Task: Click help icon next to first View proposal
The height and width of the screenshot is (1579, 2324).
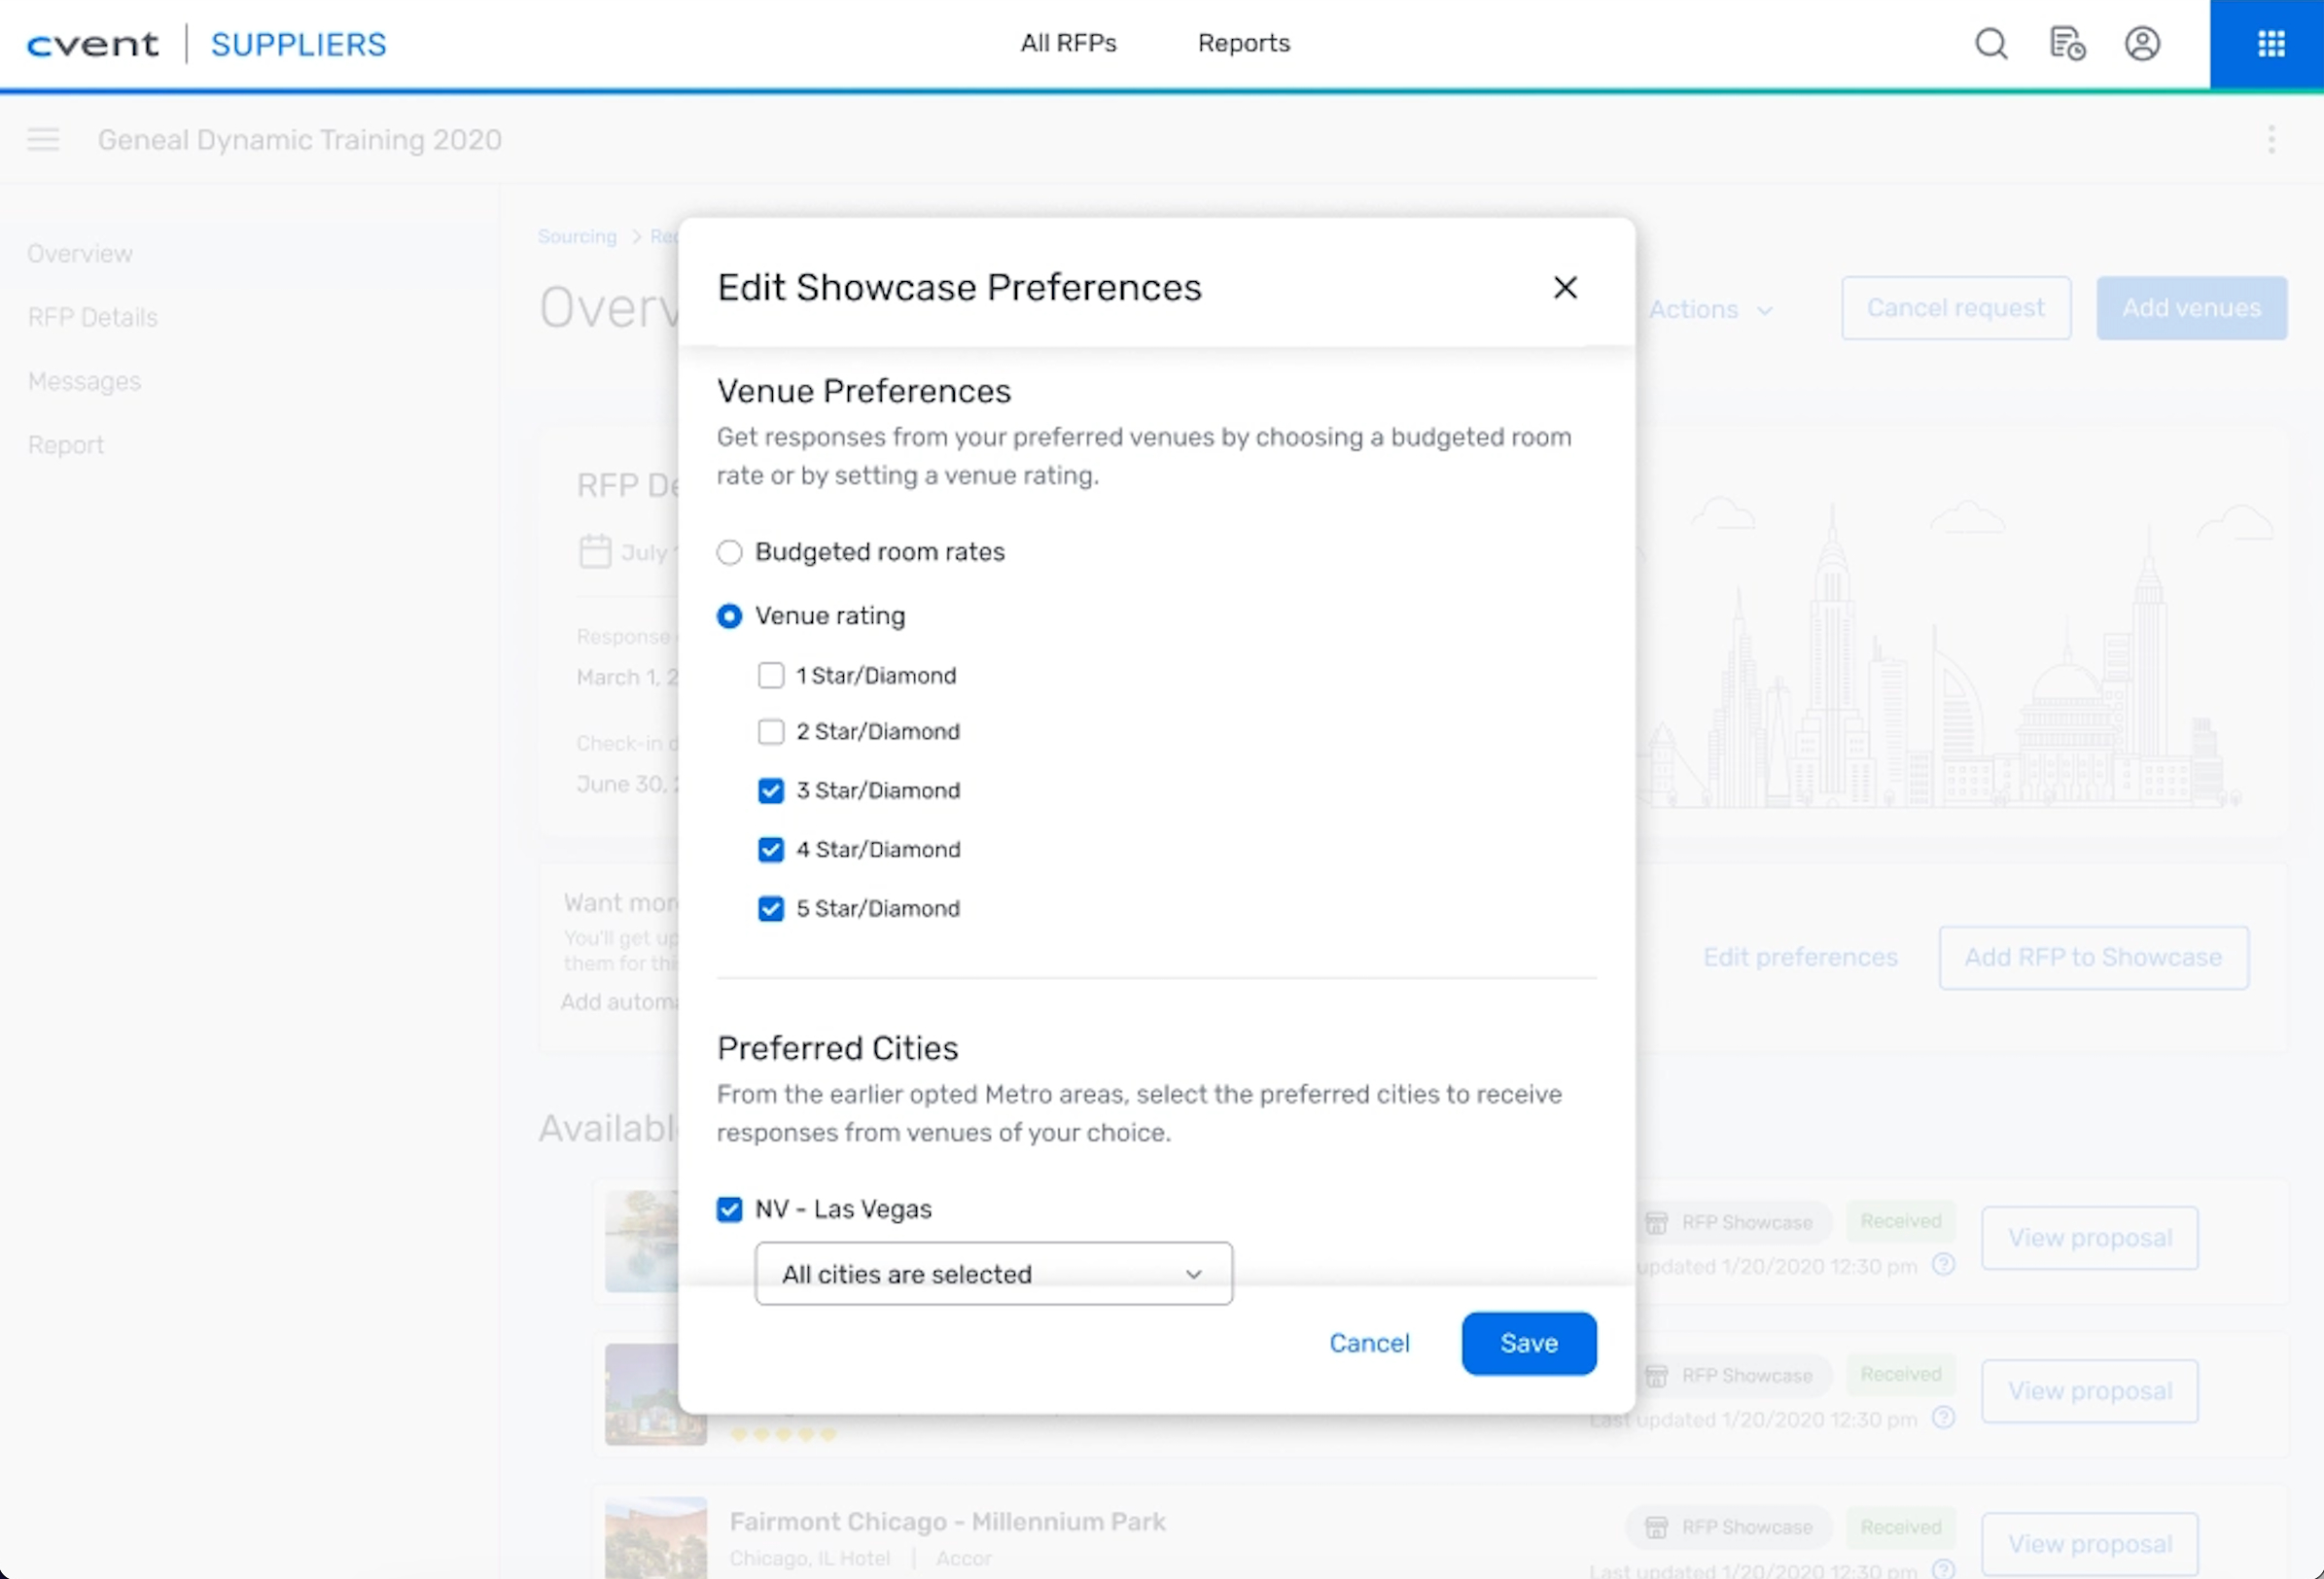Action: point(1943,1265)
